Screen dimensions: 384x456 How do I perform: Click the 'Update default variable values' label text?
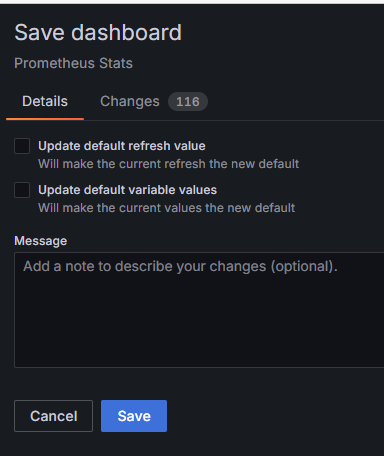[x=127, y=190]
